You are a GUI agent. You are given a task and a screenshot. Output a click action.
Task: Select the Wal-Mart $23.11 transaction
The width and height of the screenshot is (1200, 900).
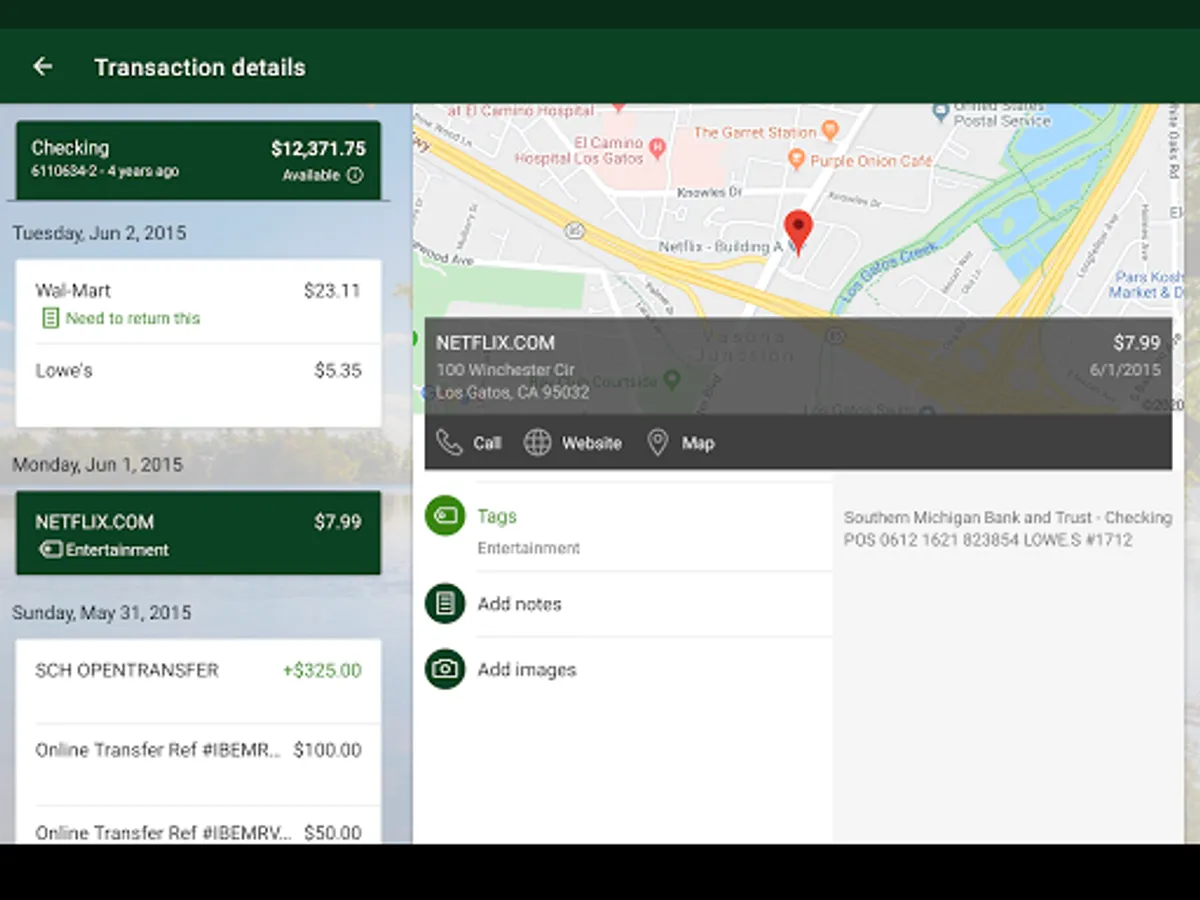198,302
